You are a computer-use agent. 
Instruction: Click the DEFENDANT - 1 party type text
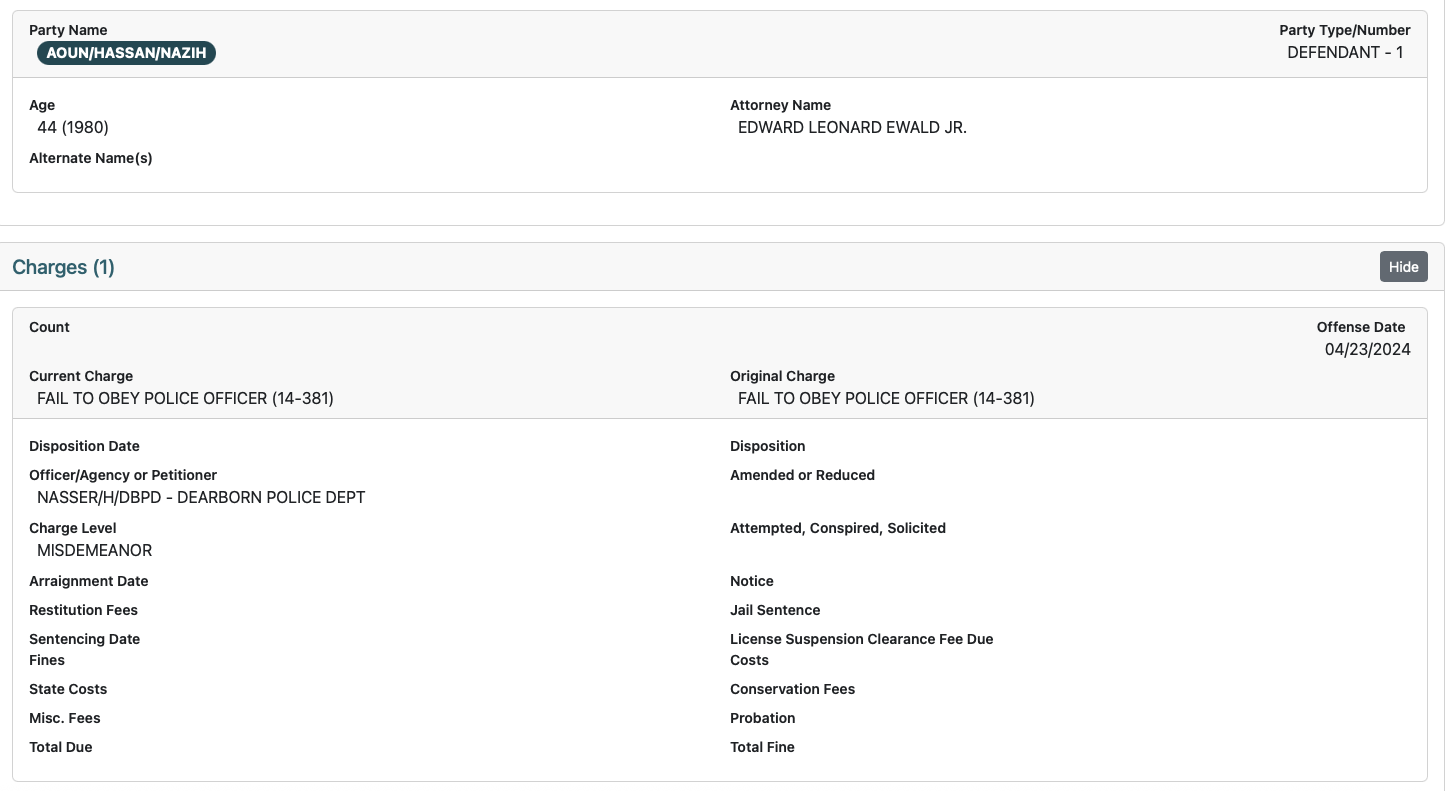1345,53
